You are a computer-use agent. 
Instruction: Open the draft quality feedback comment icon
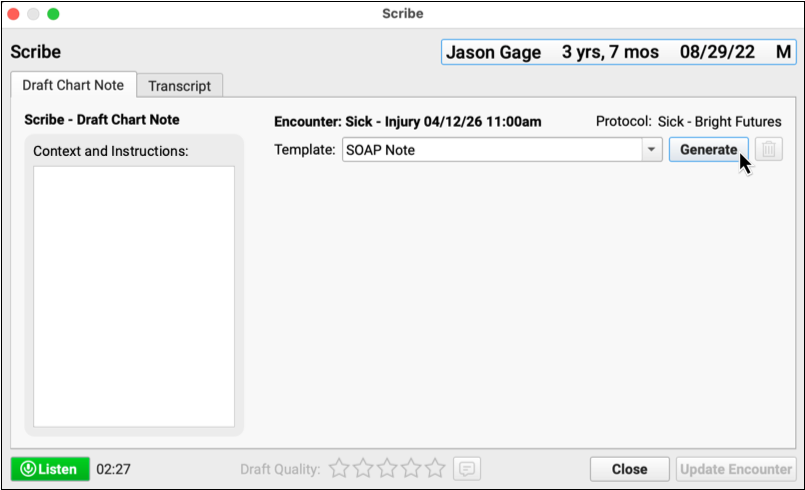[x=465, y=468]
